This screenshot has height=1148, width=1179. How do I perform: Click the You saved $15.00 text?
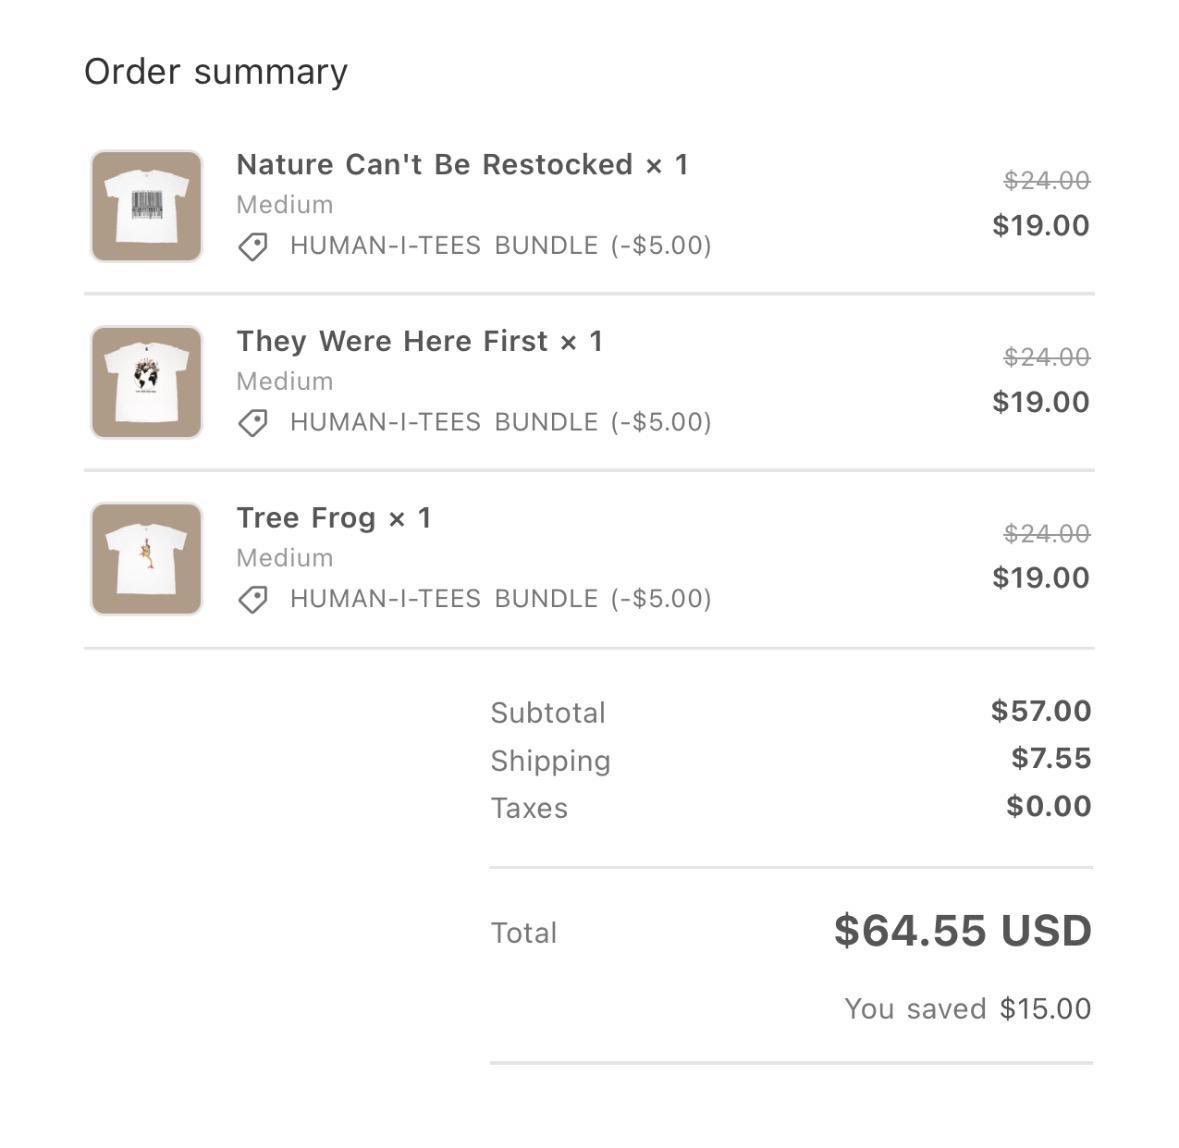coord(967,1009)
